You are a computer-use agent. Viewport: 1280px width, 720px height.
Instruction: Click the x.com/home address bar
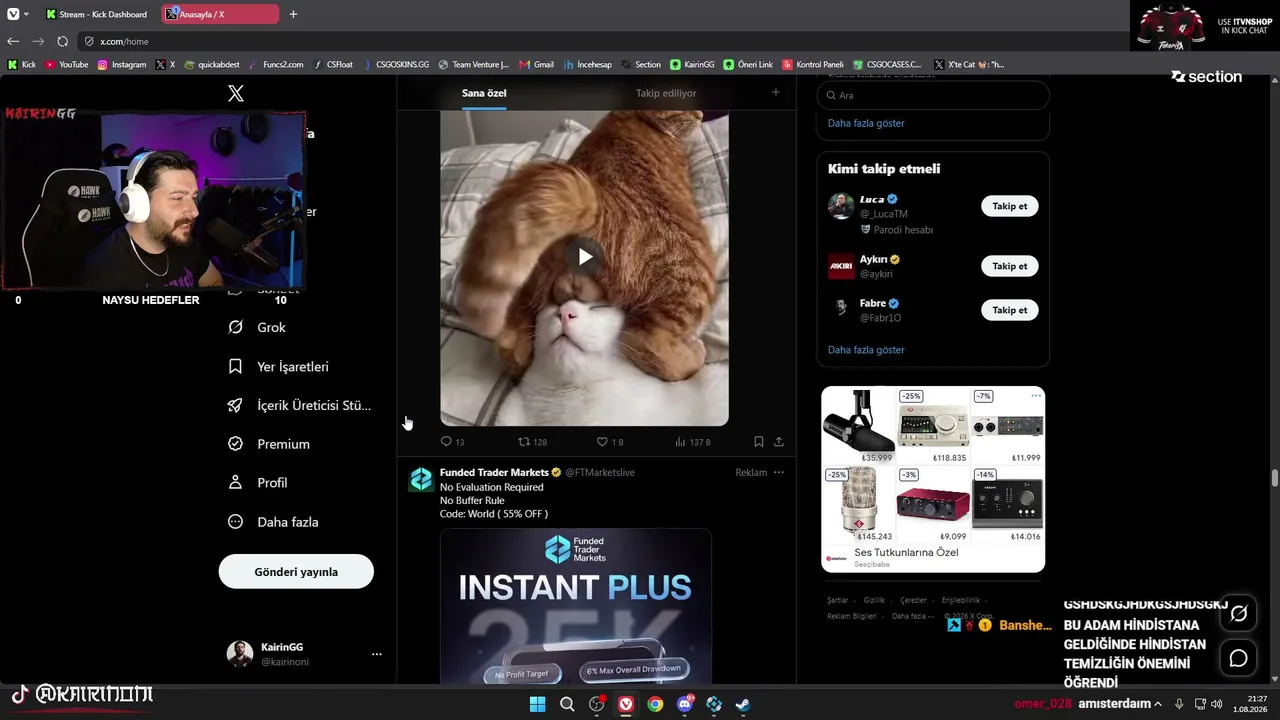pyautogui.click(x=600, y=41)
